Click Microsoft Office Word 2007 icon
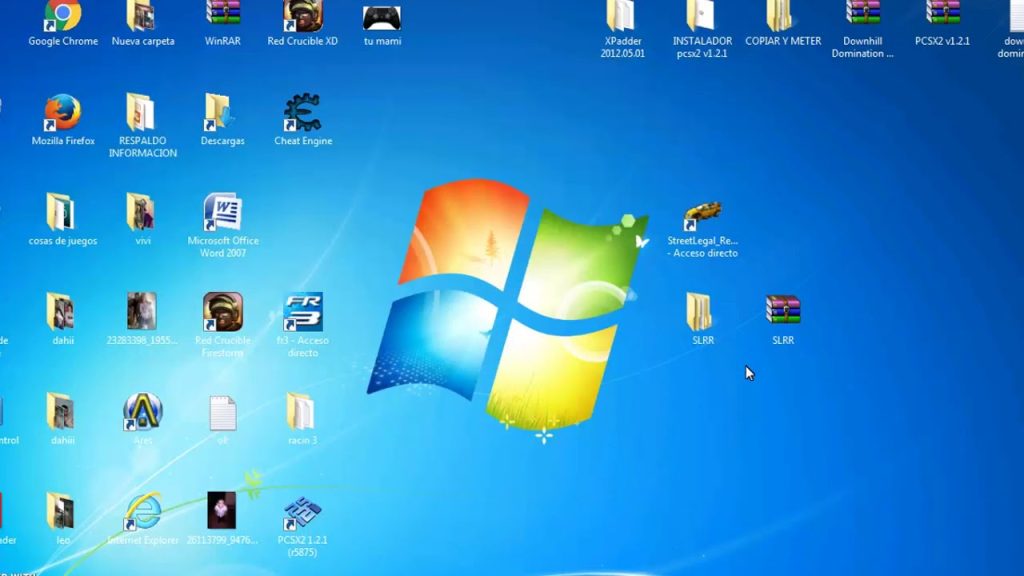 223,212
